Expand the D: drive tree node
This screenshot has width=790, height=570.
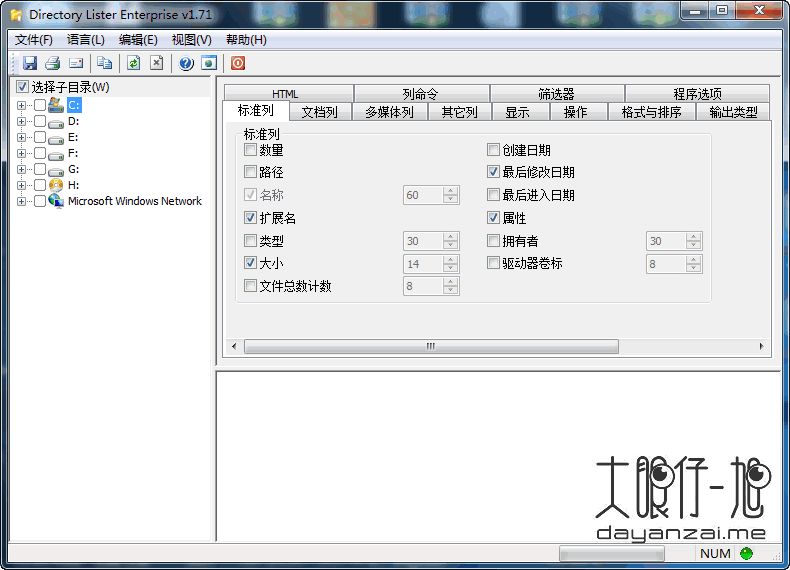tap(21, 121)
